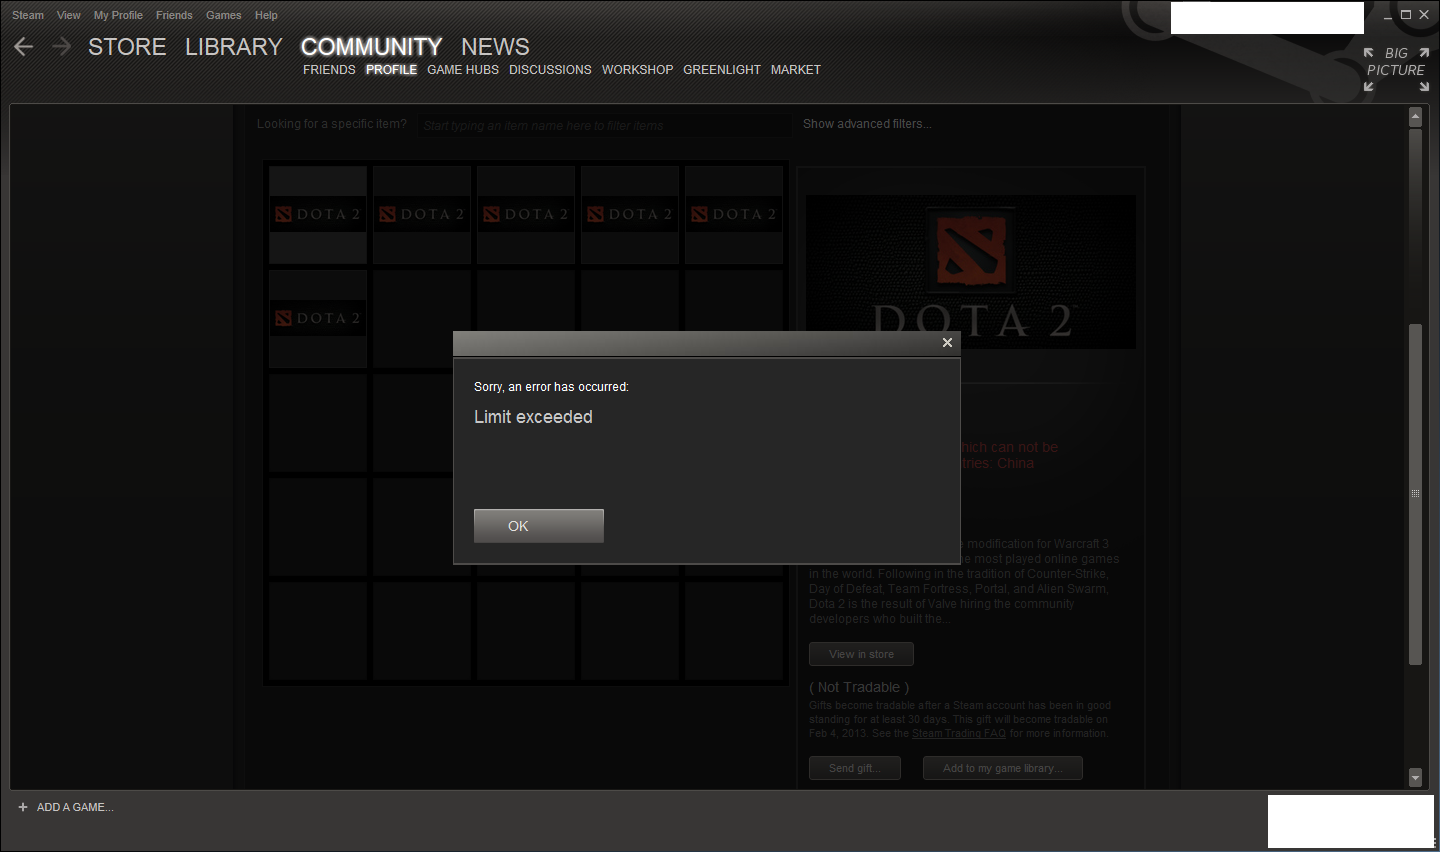Click ADD A GAME at the bottom
Image resolution: width=1440 pixels, height=852 pixels.
[66, 807]
